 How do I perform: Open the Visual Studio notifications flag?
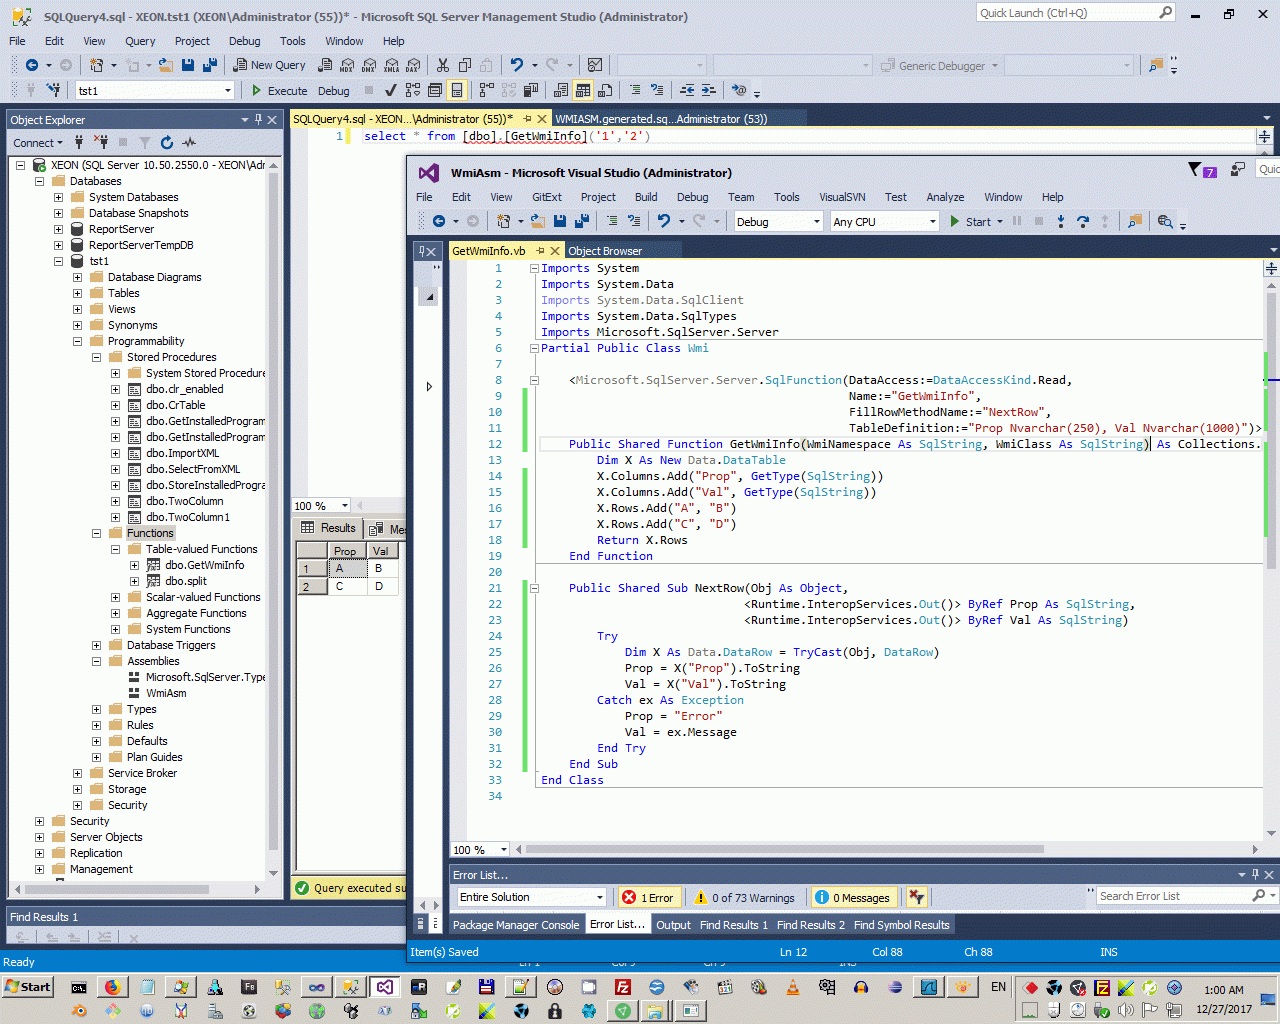pyautogui.click(x=1195, y=170)
